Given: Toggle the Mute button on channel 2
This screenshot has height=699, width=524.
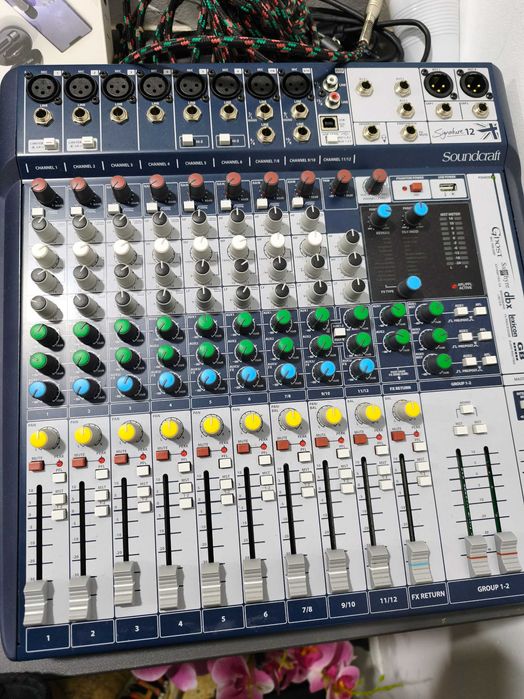Looking at the screenshot, I should tap(79, 462).
